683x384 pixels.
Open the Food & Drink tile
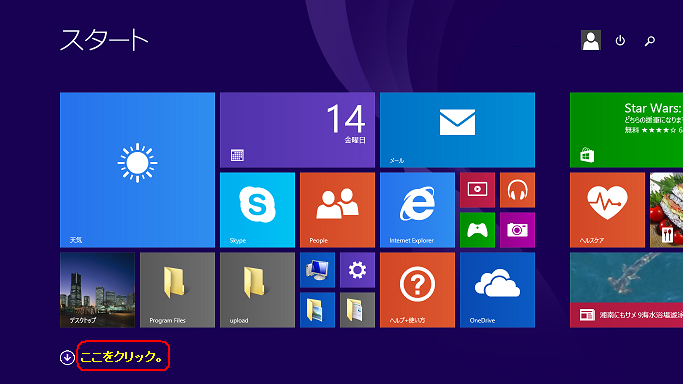[666, 210]
